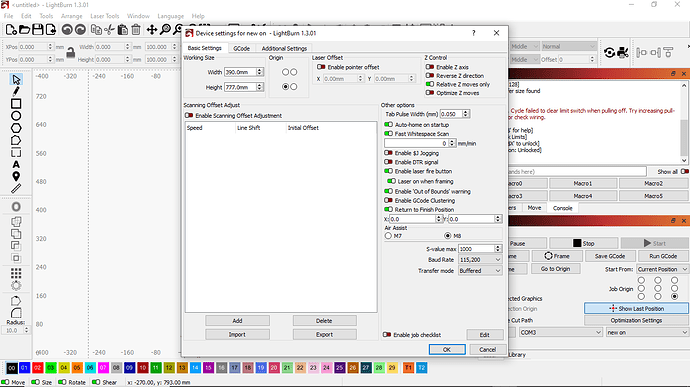
Task: Expand the Baud Rate dropdown
Action: (480, 260)
